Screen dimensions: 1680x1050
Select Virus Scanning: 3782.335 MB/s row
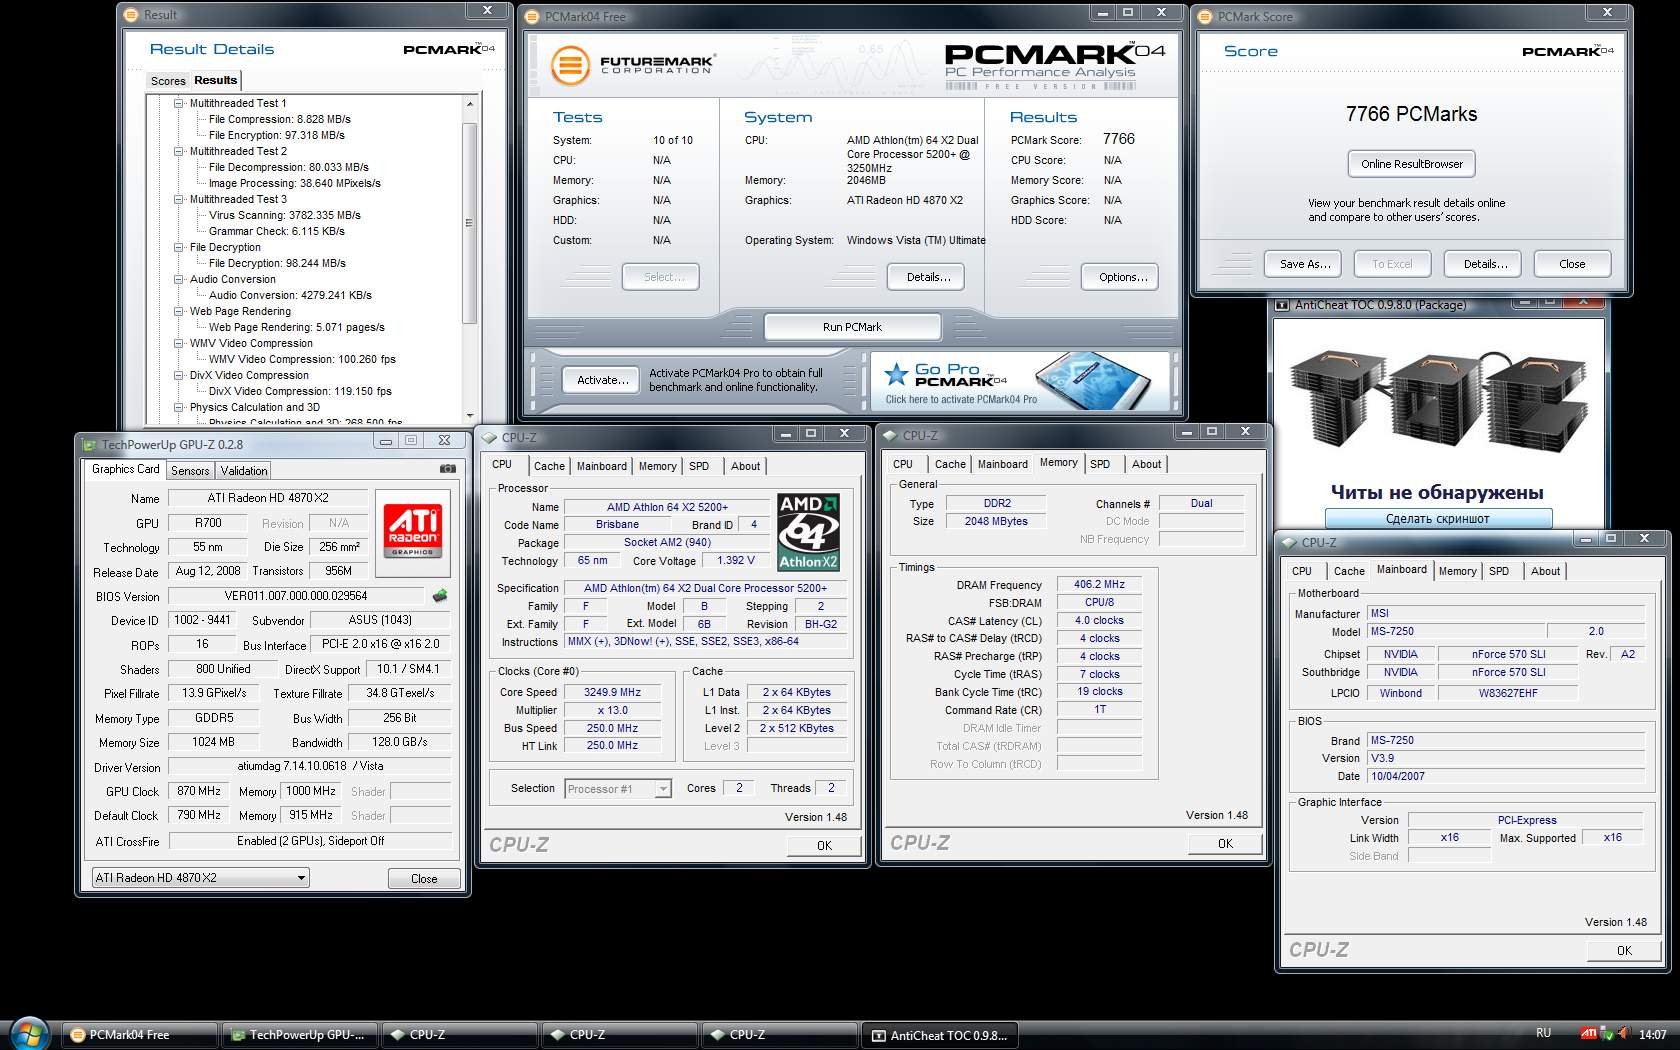tap(285, 215)
